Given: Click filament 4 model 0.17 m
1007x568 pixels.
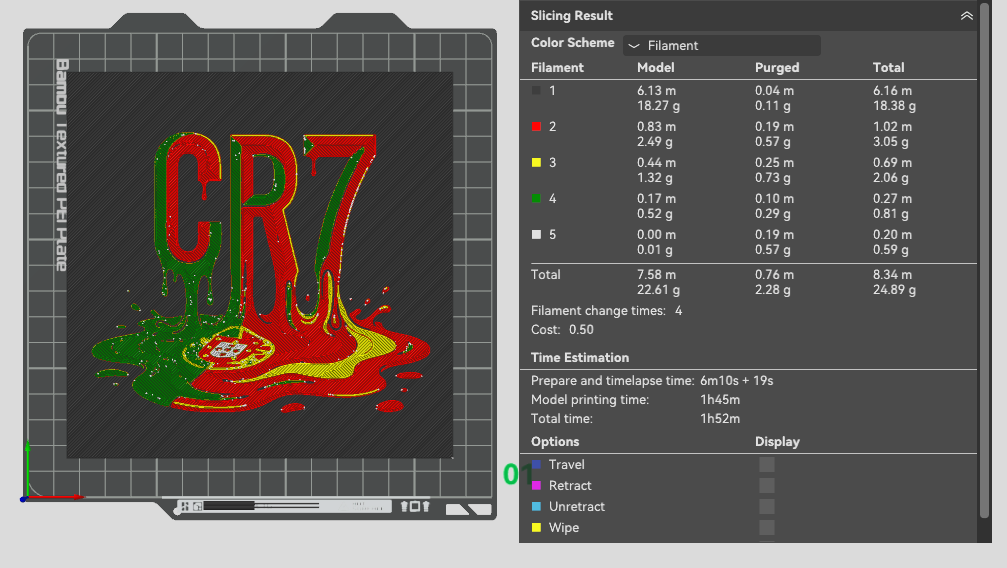Looking at the screenshot, I should (x=656, y=199).
